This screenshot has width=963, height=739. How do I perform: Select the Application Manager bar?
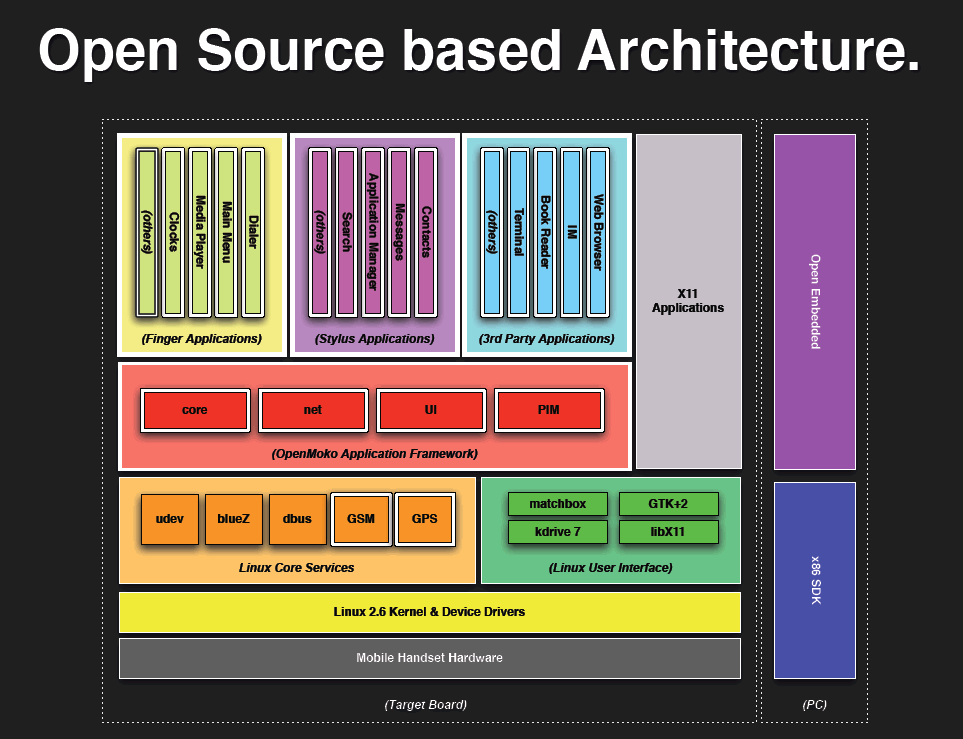[x=373, y=232]
